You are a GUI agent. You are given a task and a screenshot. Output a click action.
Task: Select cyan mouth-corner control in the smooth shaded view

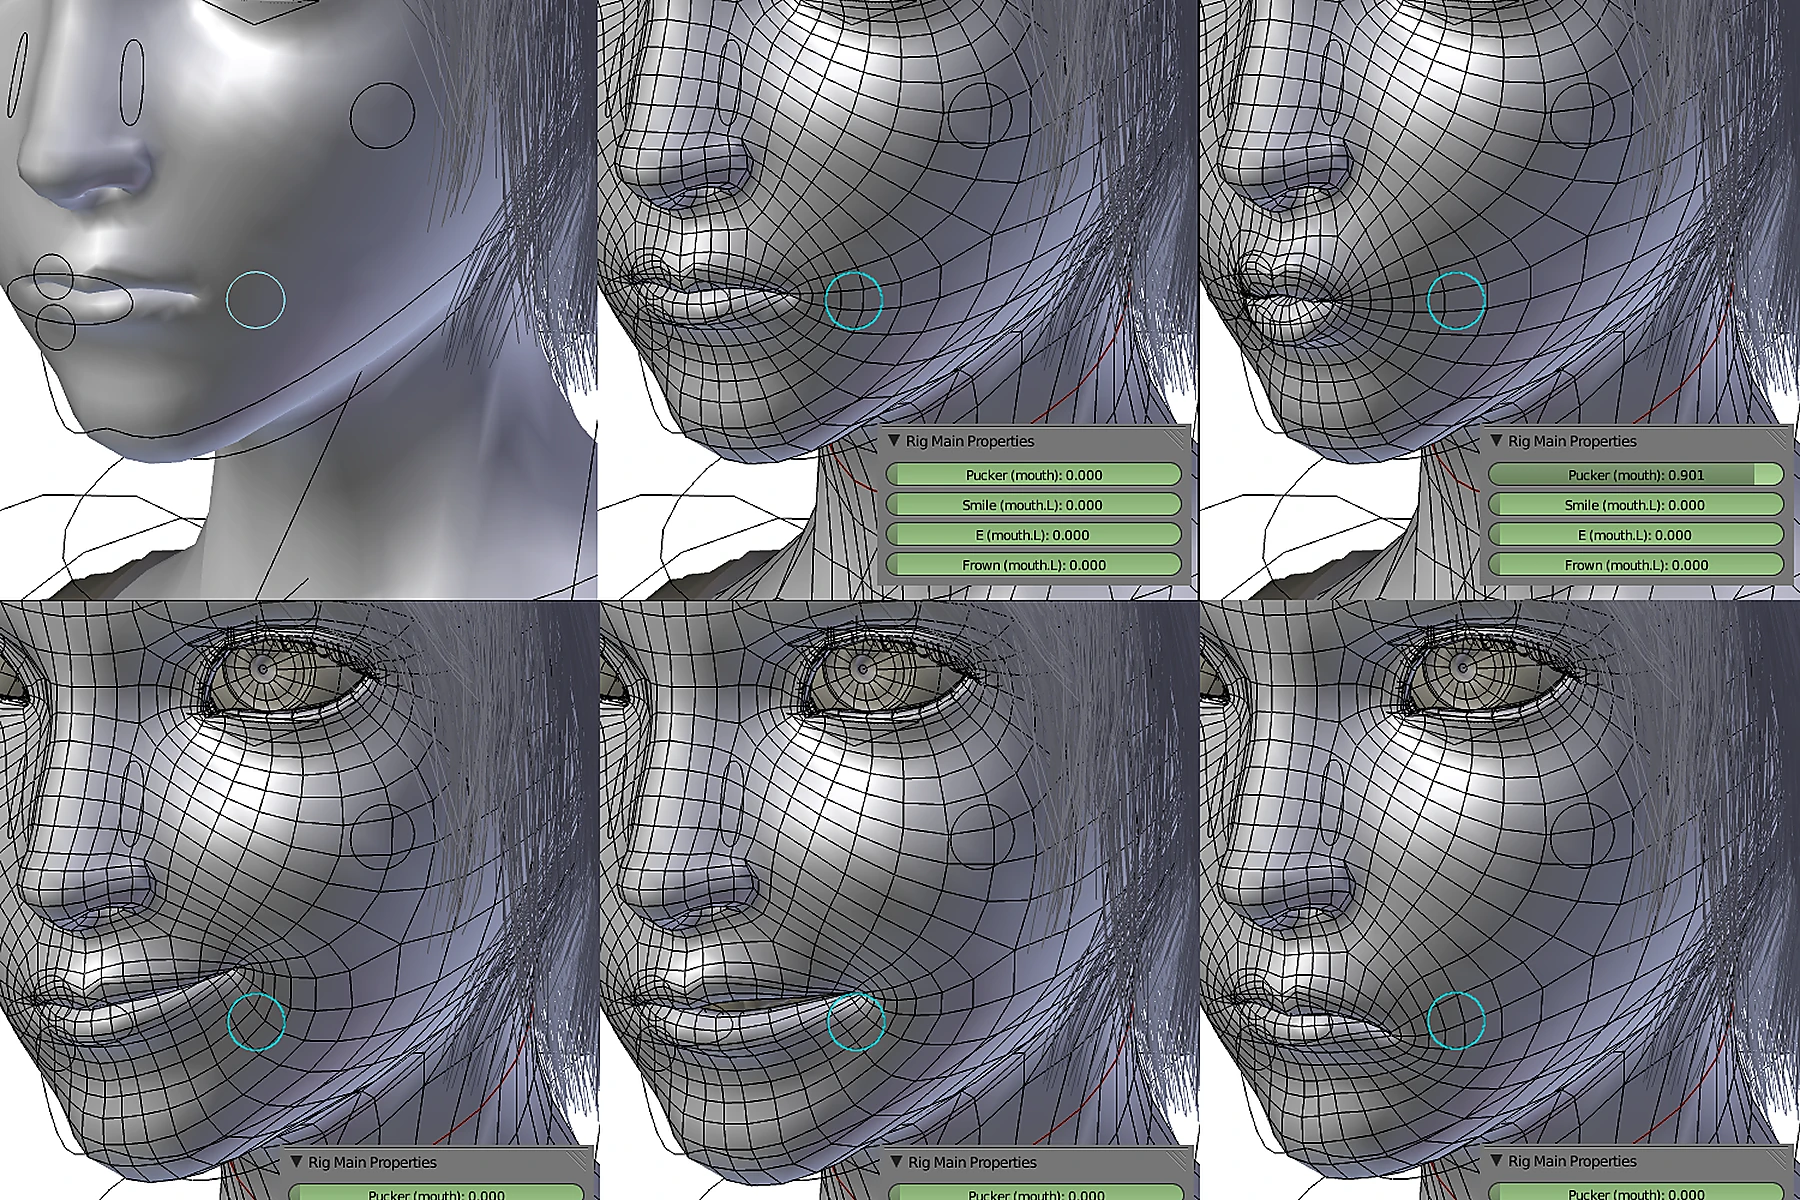click(256, 299)
